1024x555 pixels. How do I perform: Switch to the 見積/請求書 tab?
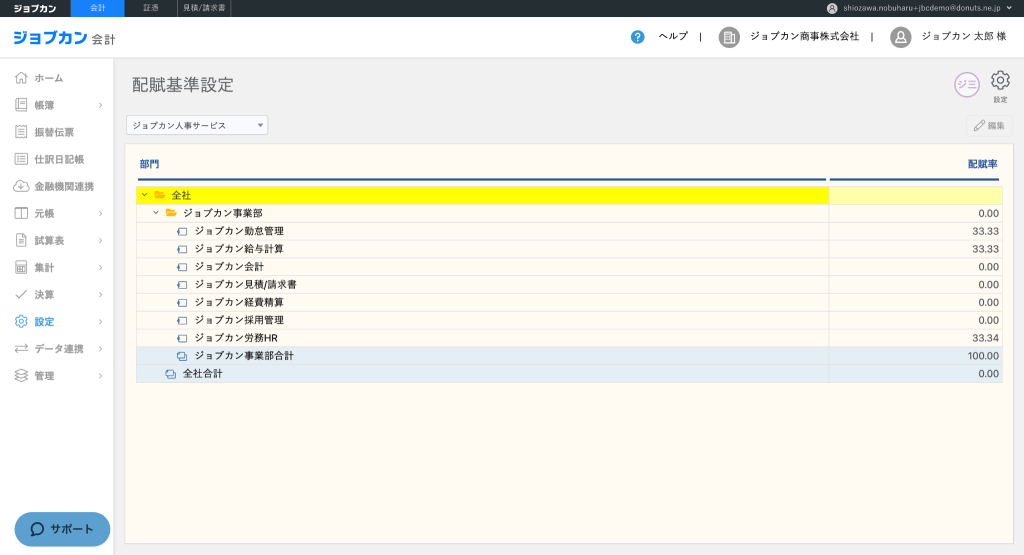(x=204, y=8)
